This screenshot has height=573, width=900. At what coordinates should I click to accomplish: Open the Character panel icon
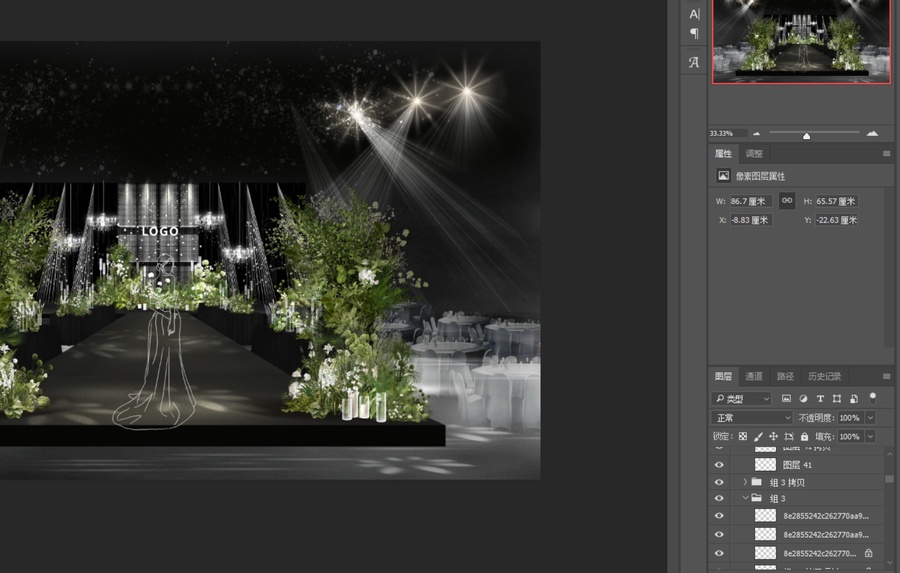694,14
